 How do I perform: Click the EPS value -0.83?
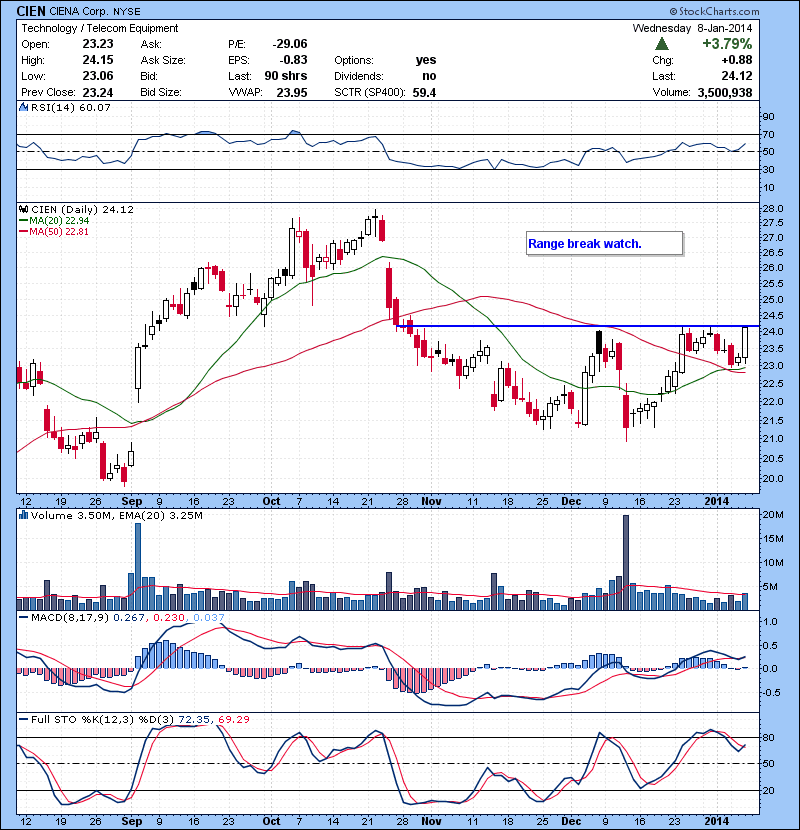tap(293, 60)
